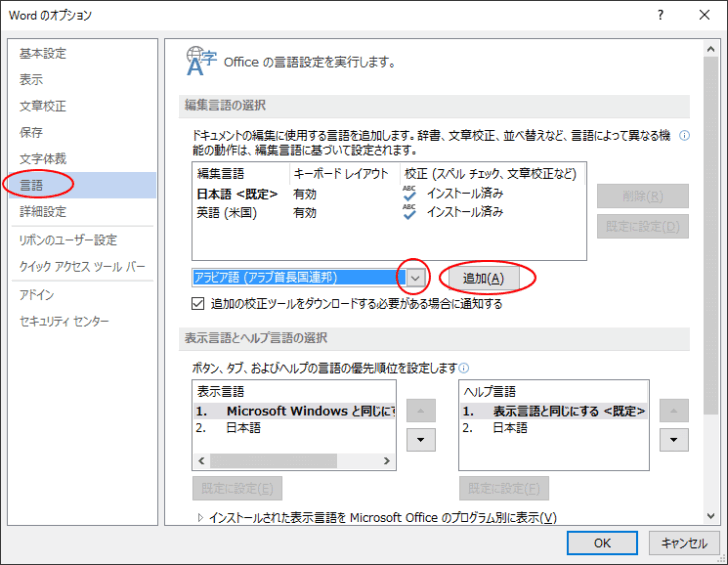
Task: Close the Word のオプション dialog
Action: [704, 15]
